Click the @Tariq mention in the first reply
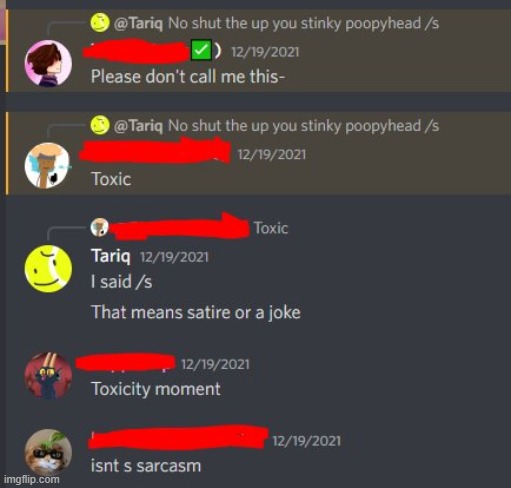Viewport: 511px width, 488px height. click(x=138, y=24)
